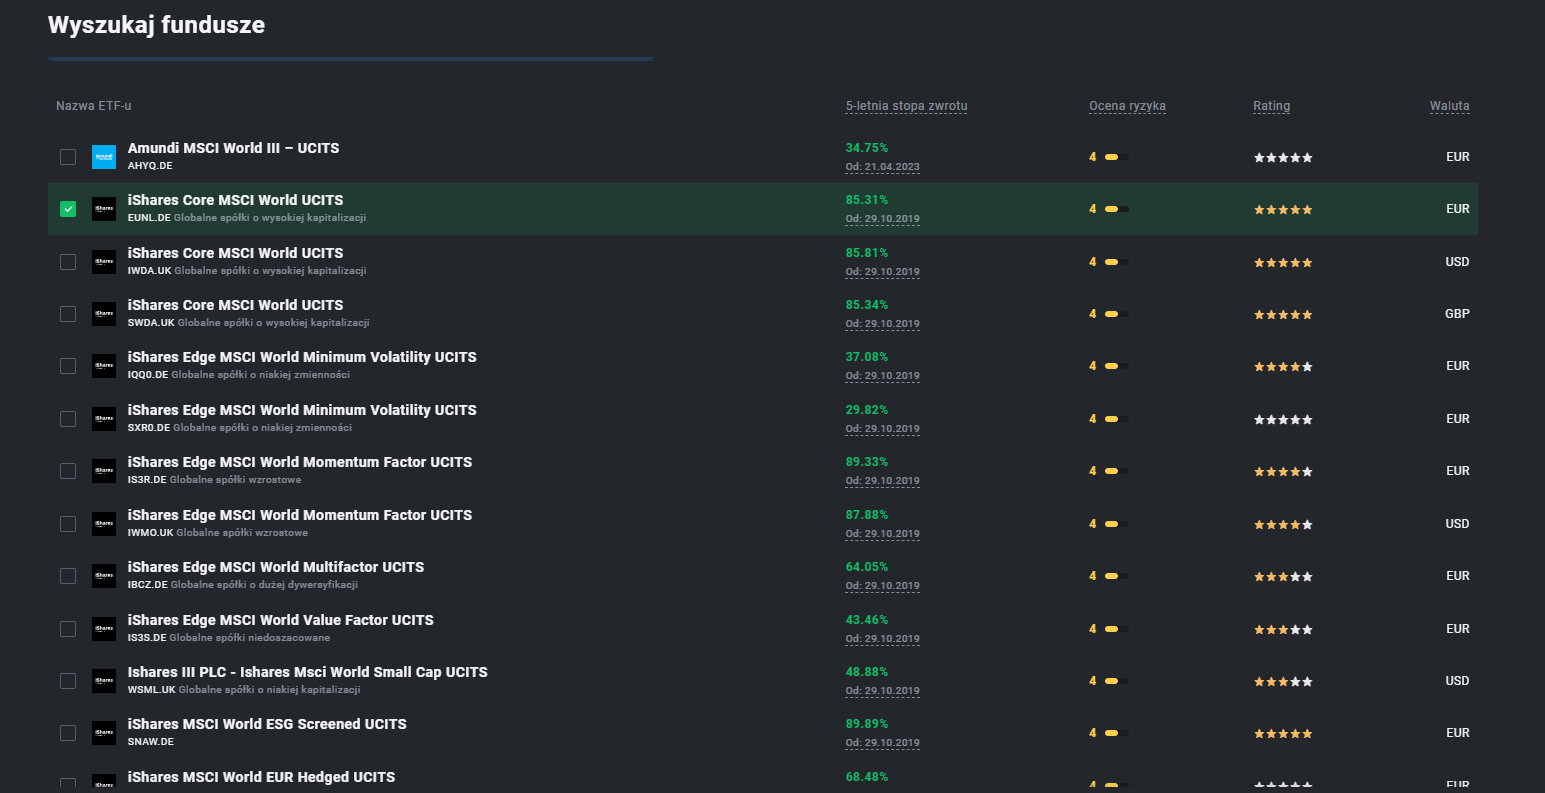Click the Amundi logo icon
Image resolution: width=1545 pixels, height=793 pixels.
pyautogui.click(x=104, y=157)
